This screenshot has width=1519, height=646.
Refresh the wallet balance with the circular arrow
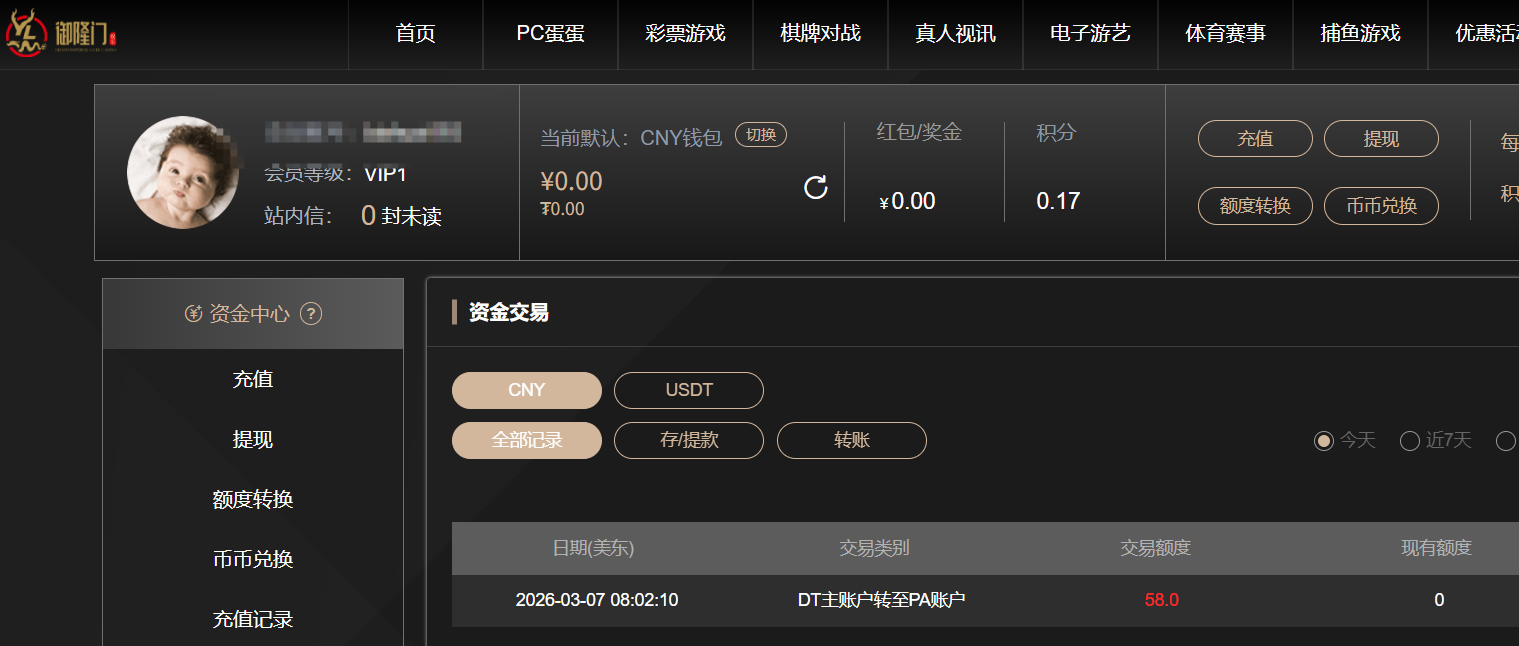(x=816, y=187)
